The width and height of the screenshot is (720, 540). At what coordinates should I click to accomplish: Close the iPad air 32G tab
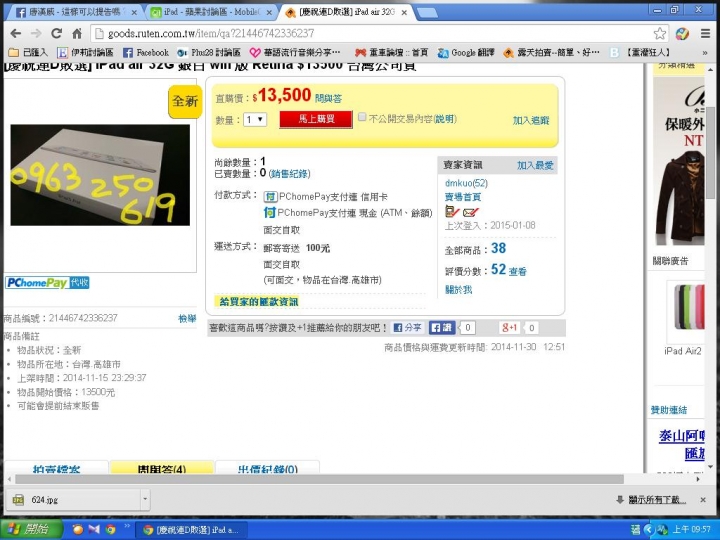point(404,13)
